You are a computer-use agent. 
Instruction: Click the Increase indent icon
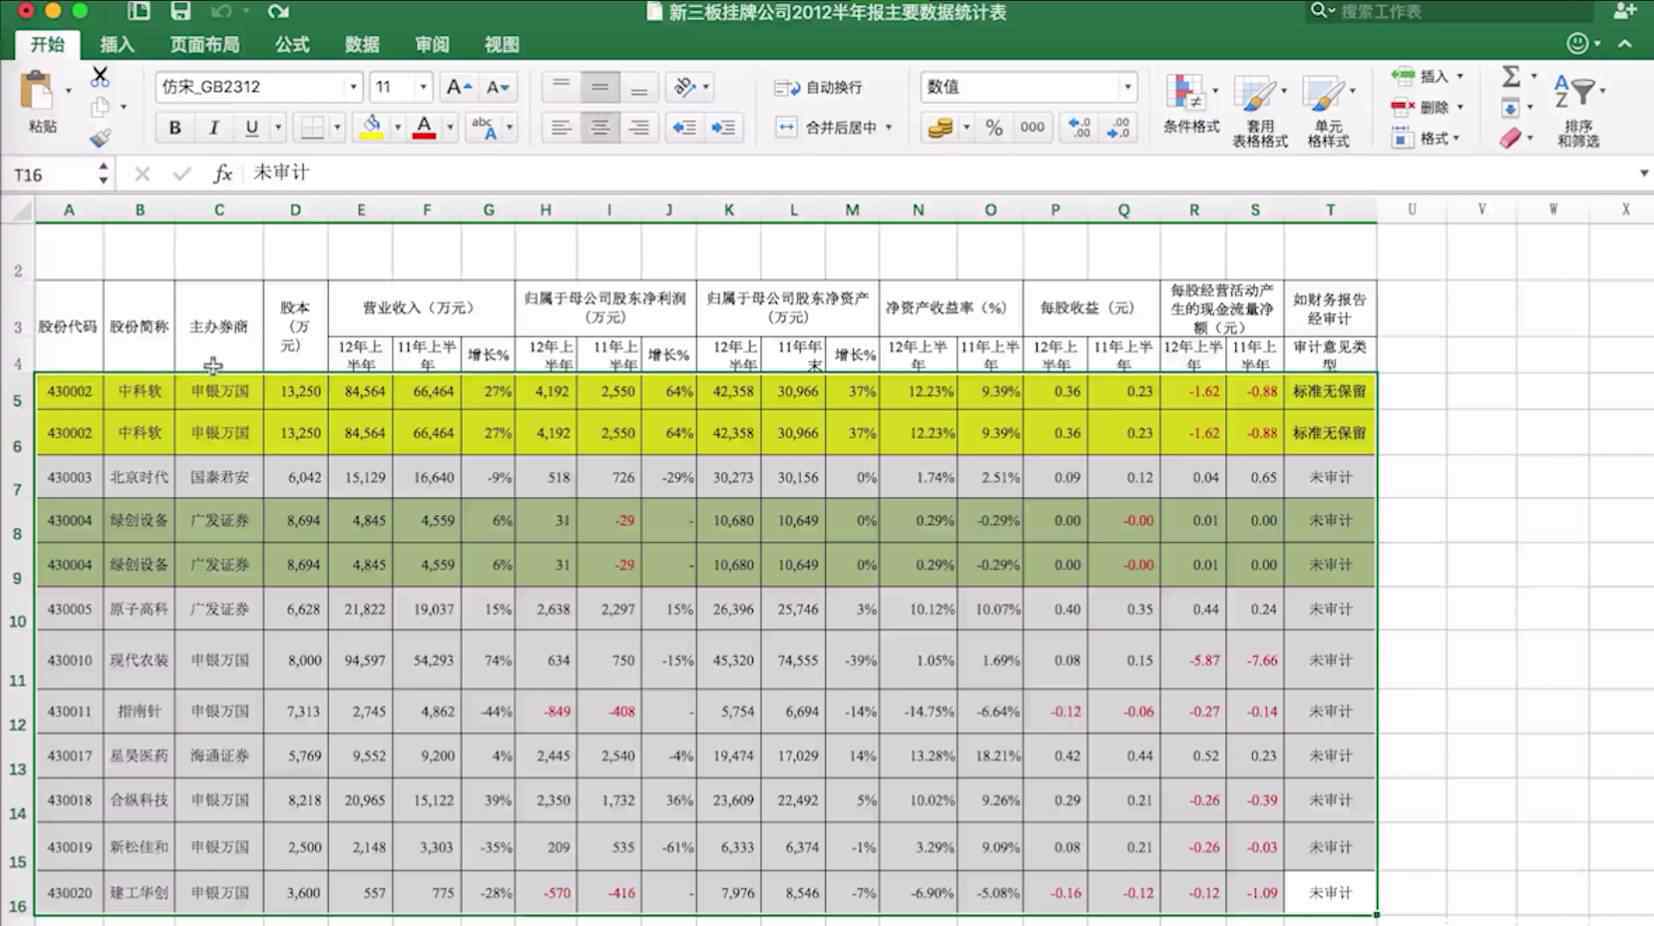[723, 127]
